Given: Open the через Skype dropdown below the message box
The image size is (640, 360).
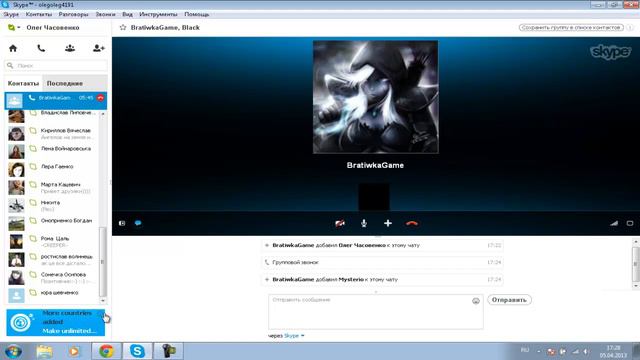Looking at the screenshot, I should pyautogui.click(x=294, y=336).
